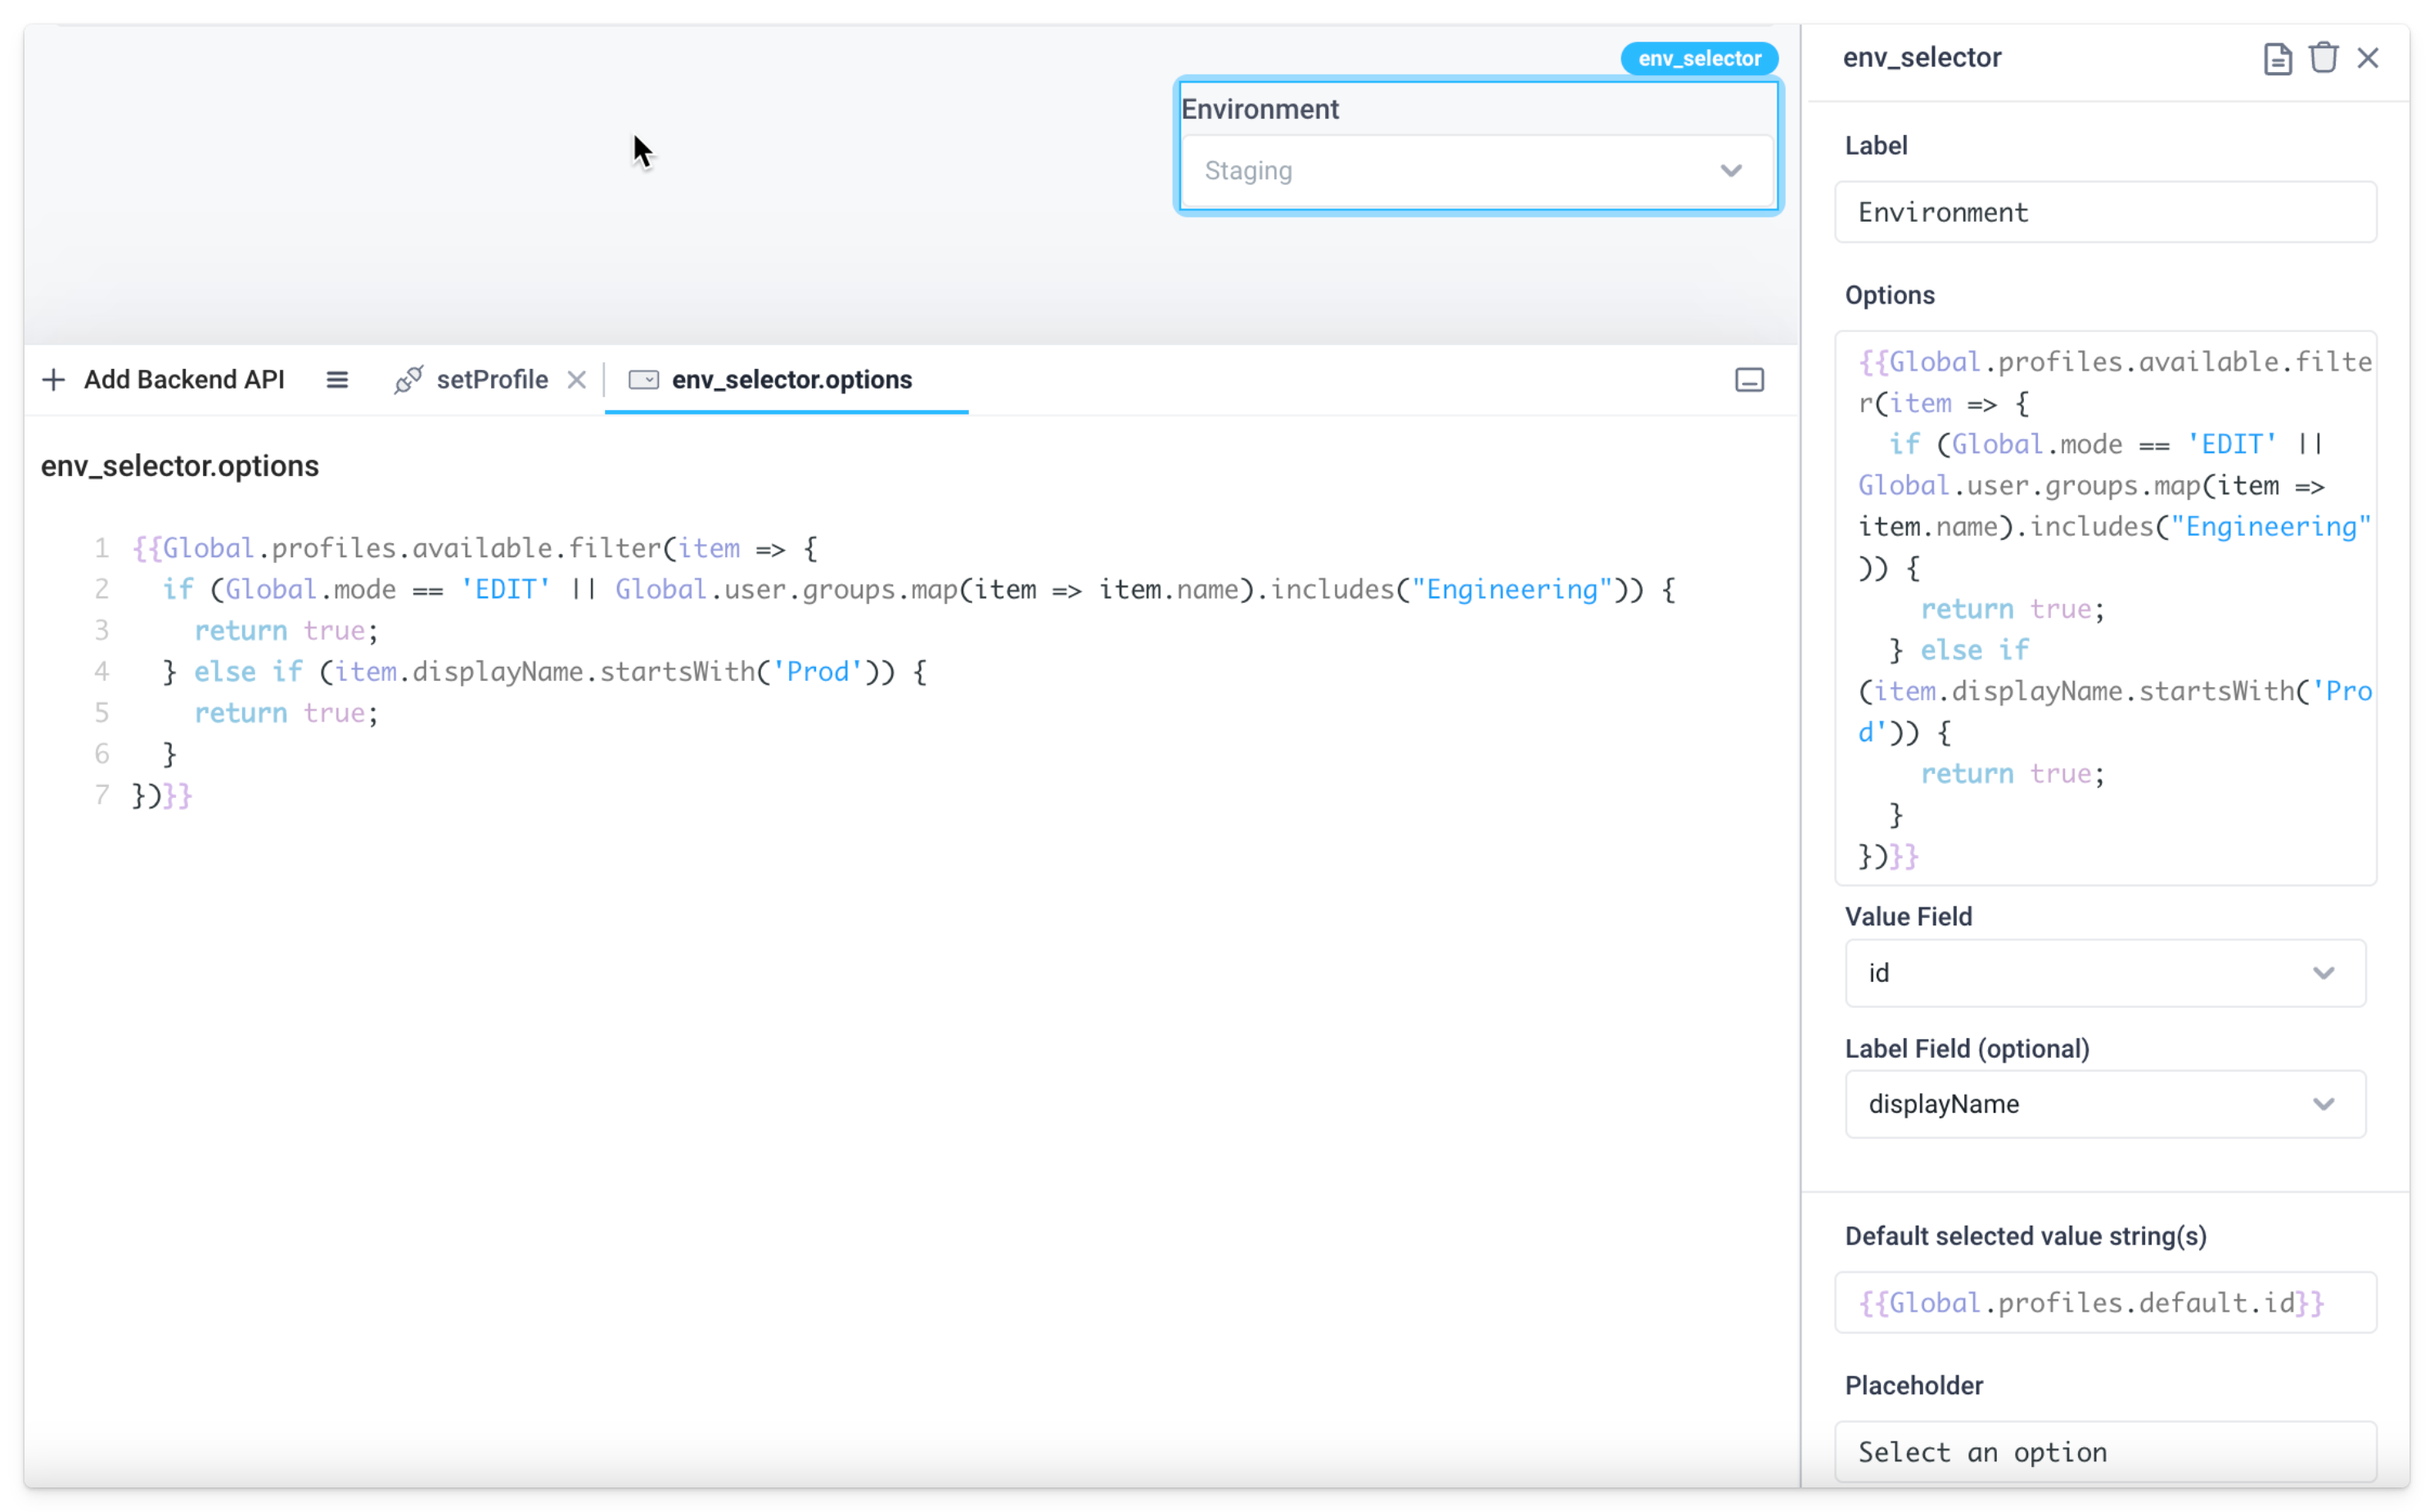Edit the Default selected value strings field
This screenshot has width=2434, height=1512.
pyautogui.click(x=2103, y=1302)
